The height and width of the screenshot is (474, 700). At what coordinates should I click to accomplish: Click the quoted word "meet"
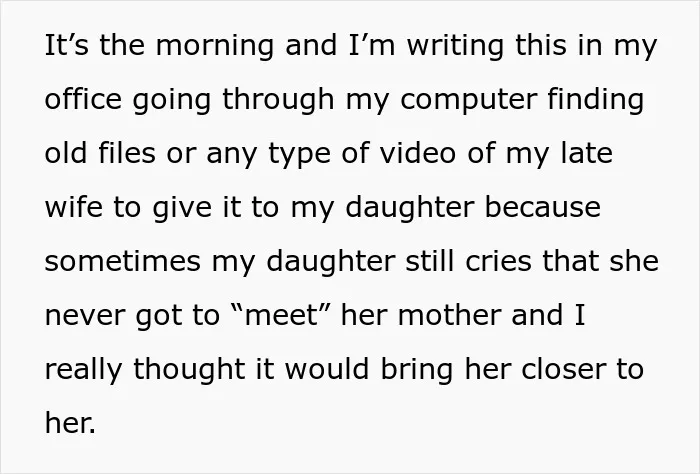click(x=281, y=316)
